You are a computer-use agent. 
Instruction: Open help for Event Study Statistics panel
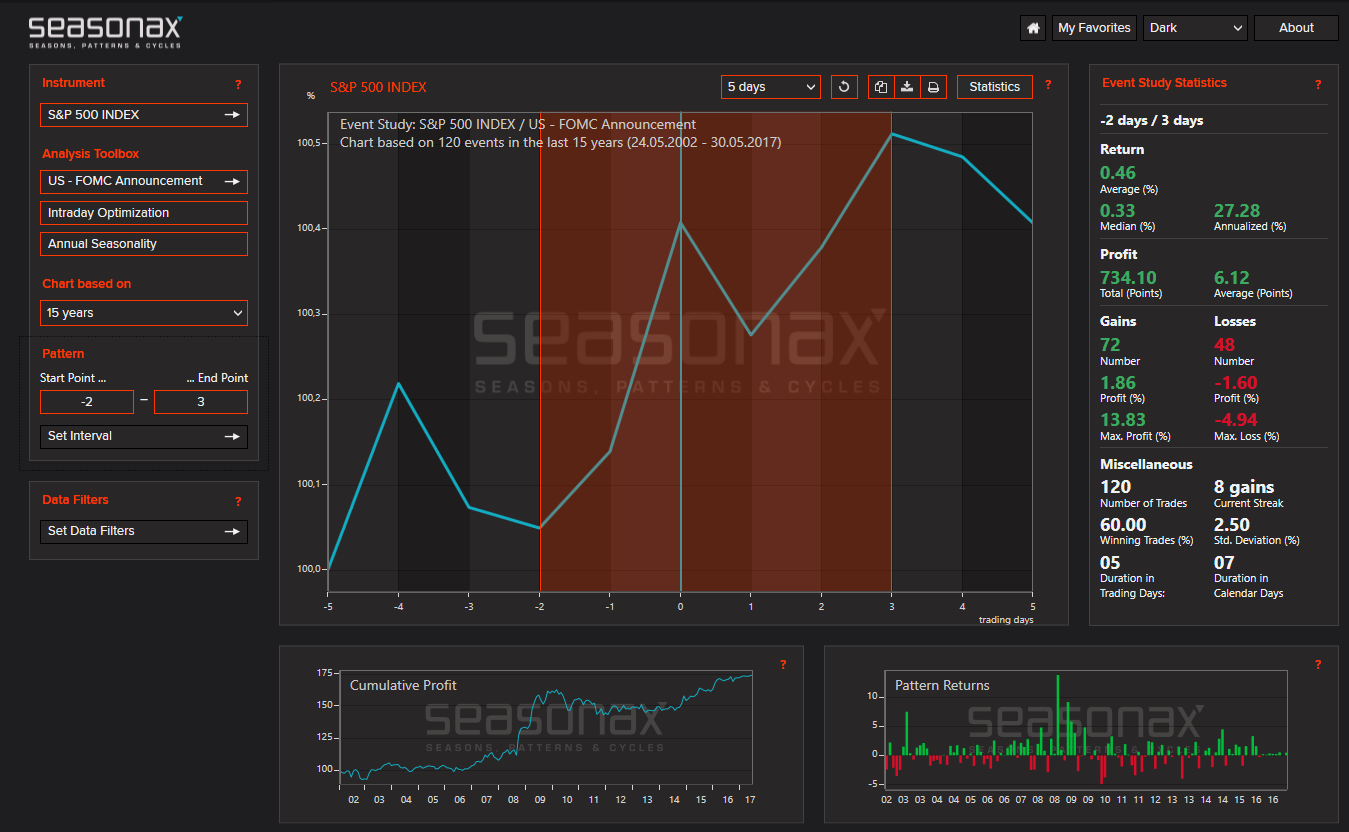1318,85
